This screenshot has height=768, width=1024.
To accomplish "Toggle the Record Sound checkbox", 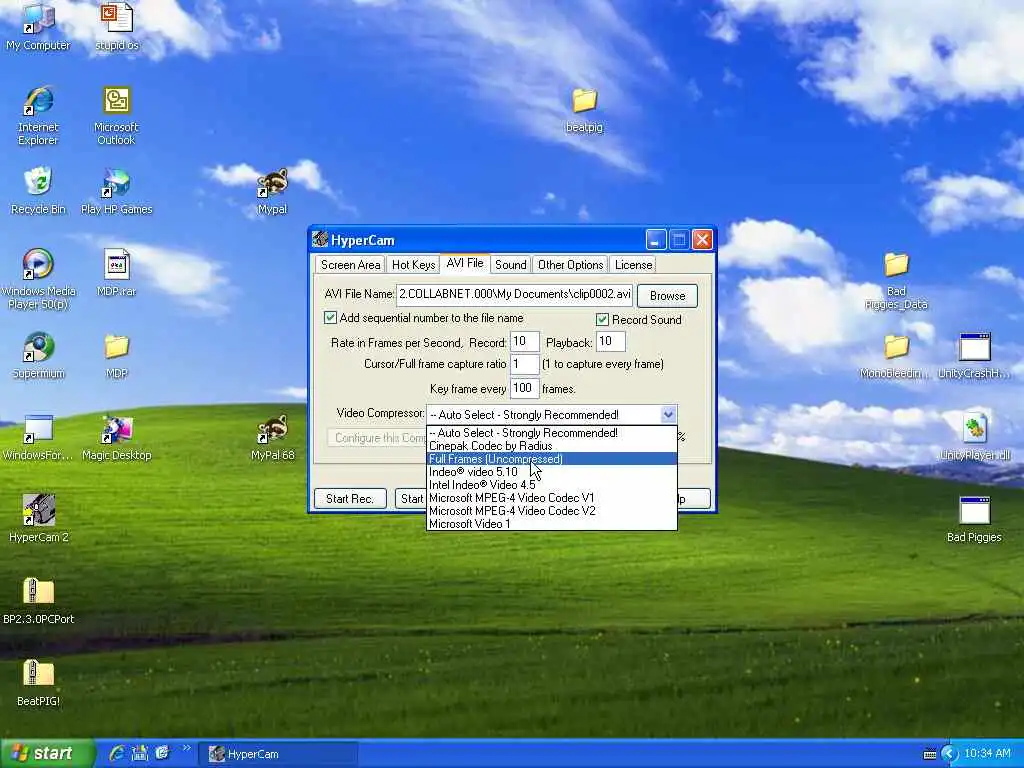I will pyautogui.click(x=602, y=319).
